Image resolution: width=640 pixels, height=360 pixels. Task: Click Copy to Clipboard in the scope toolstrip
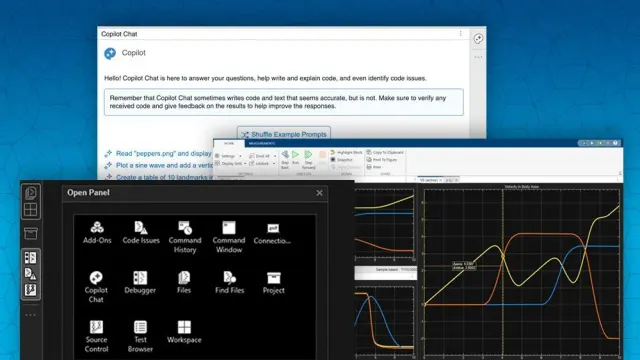click(x=385, y=152)
